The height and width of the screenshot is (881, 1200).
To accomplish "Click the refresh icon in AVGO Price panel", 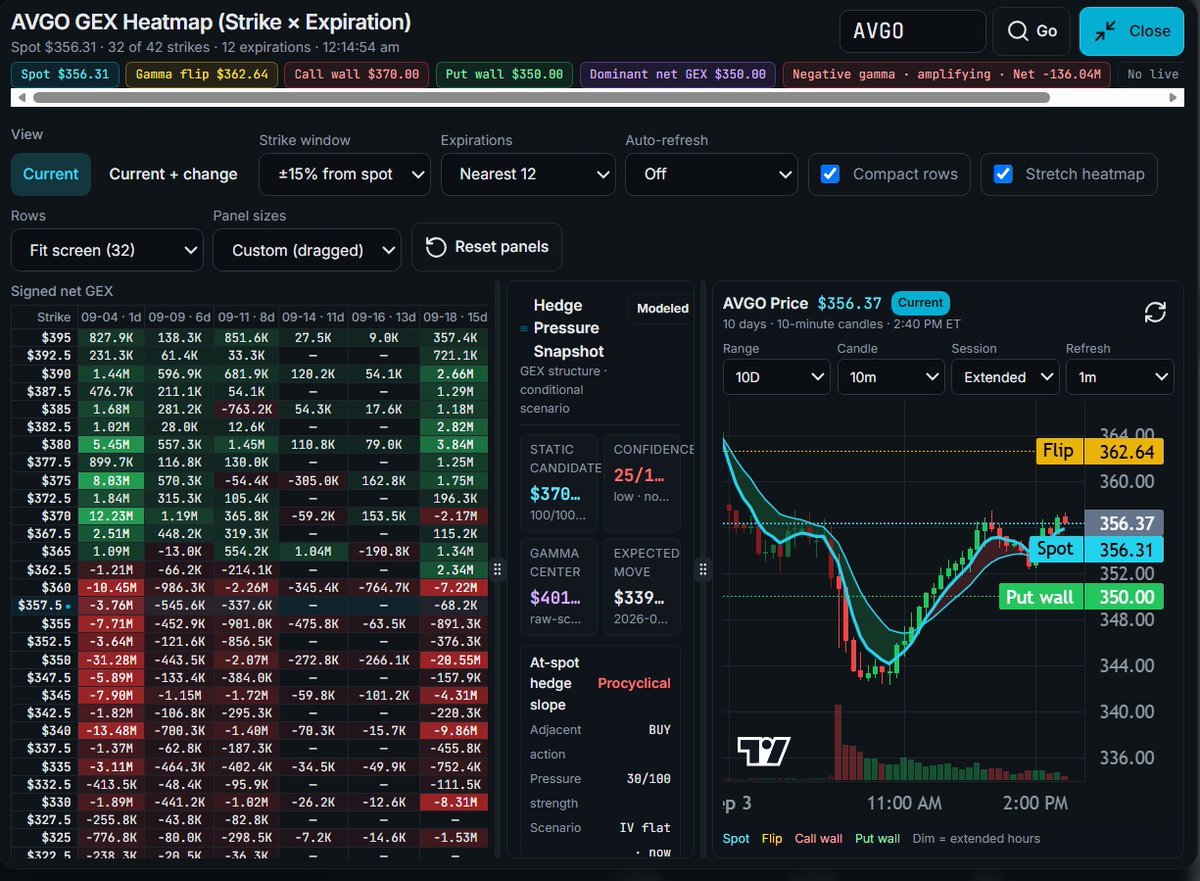I will [1155, 312].
